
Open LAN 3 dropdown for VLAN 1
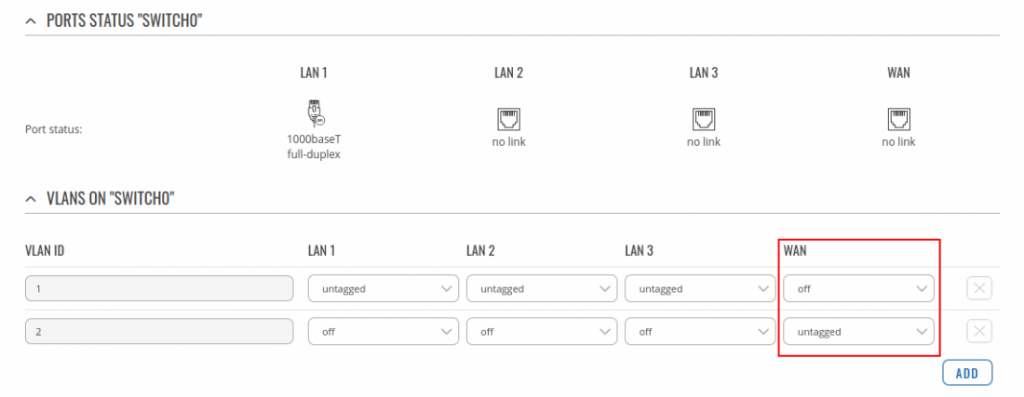(x=700, y=289)
